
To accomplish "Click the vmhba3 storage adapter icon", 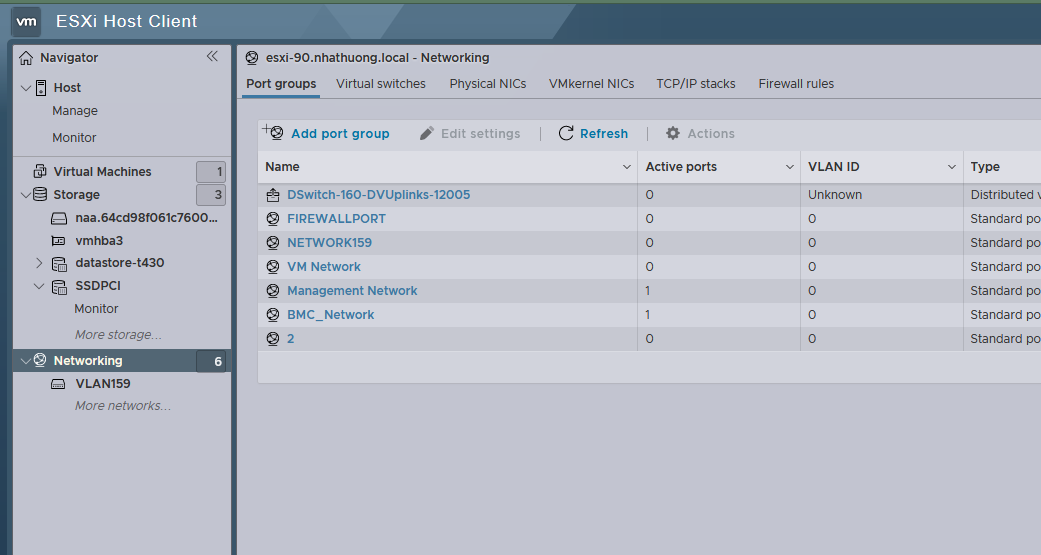I will tap(58, 241).
